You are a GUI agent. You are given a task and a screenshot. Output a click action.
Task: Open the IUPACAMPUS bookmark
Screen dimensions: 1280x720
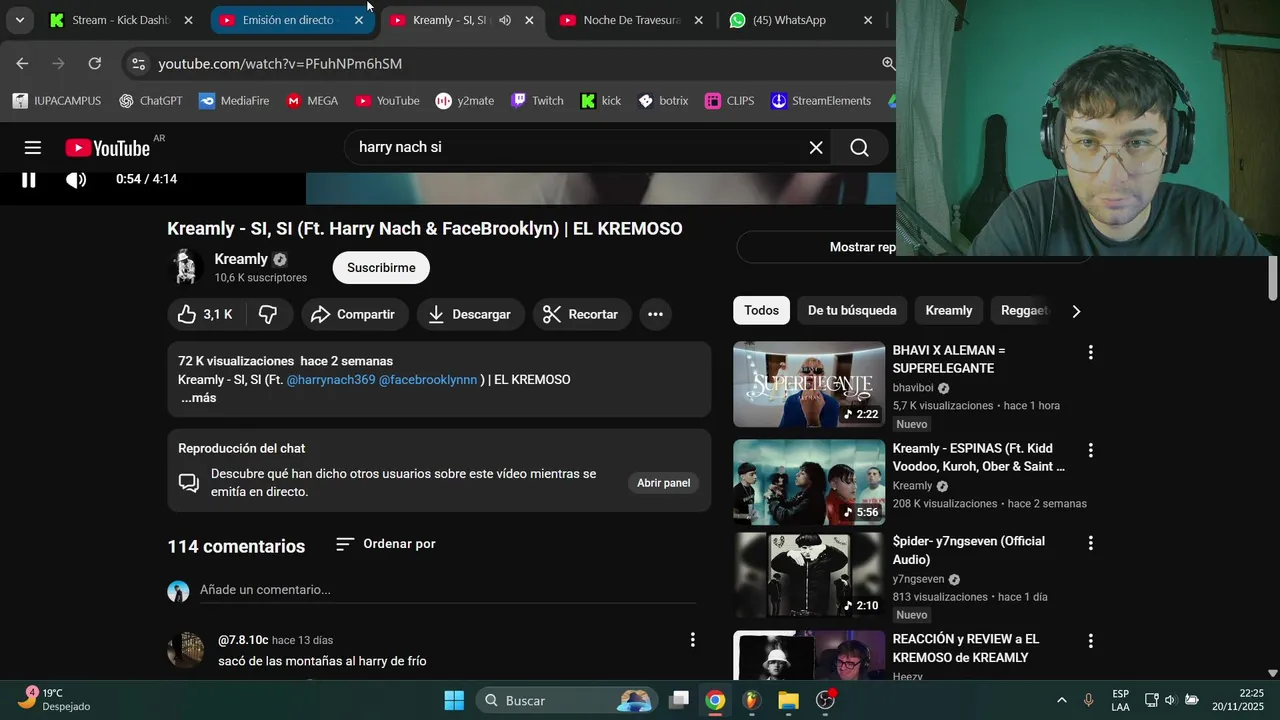56,101
